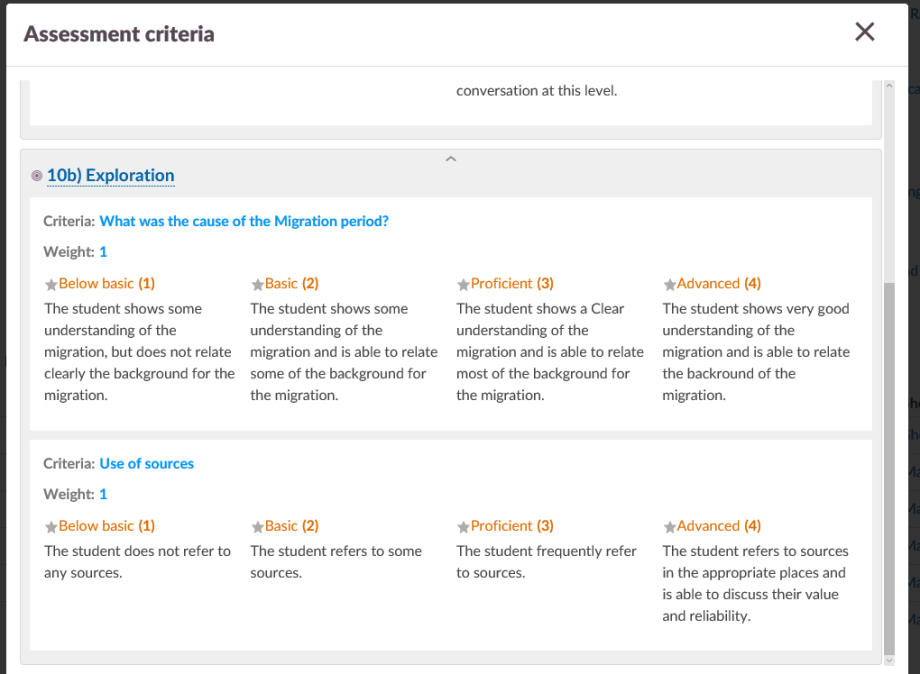Click the star icon beside Below basic (1) under Migration period
Image resolution: width=920 pixels, height=674 pixels.
point(51,285)
